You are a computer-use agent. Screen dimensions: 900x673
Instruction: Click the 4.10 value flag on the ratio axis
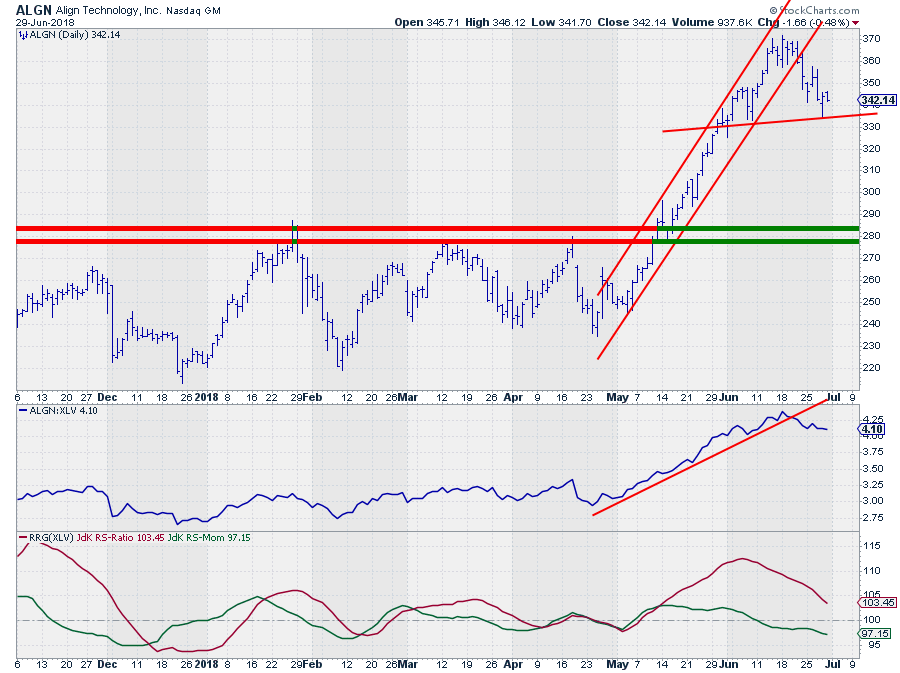click(872, 429)
